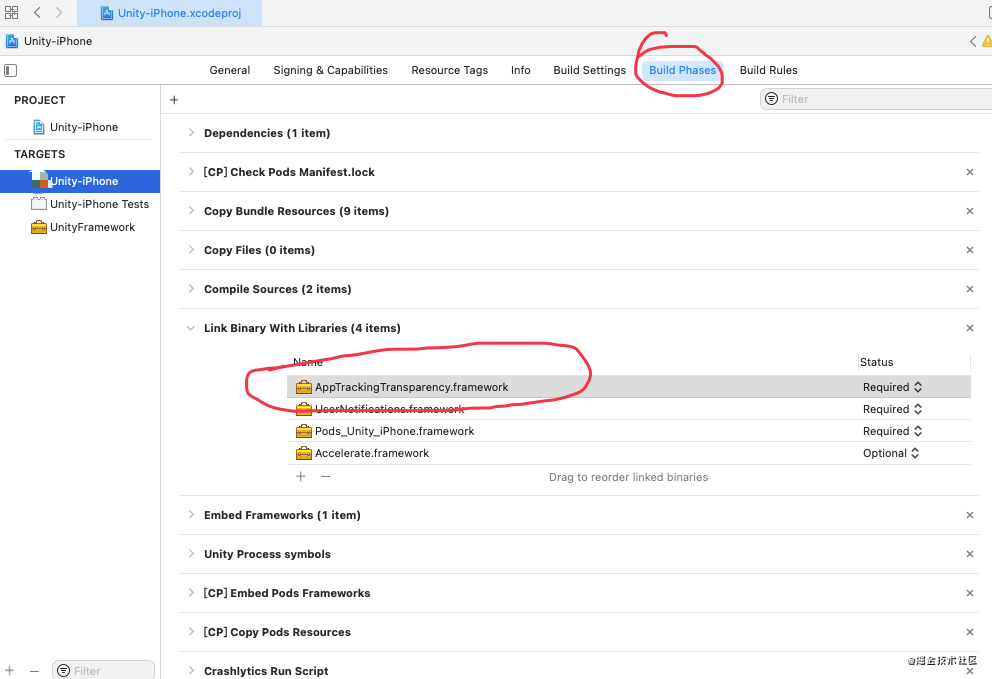Click the AppTrackingTransparency.framework toolbox icon

tap(304, 387)
